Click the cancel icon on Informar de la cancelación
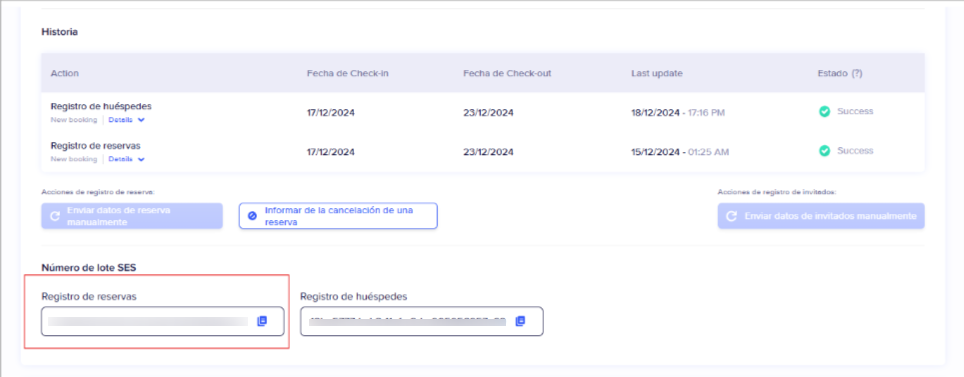964x377 pixels. pyautogui.click(x=252, y=216)
